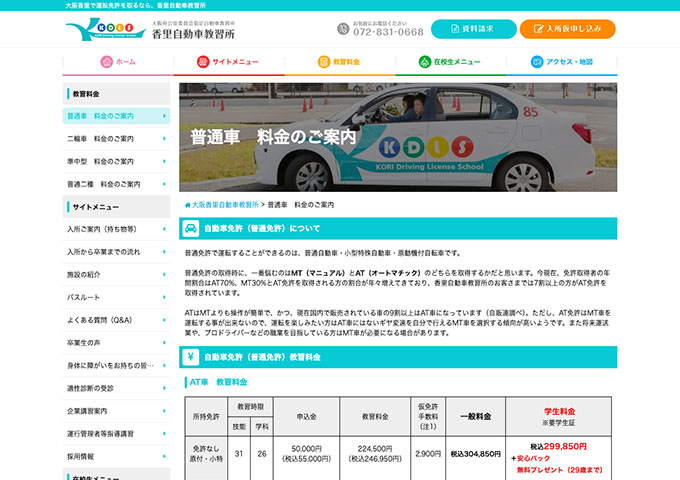The width and height of the screenshot is (680, 480).
Task: Click the red サイトメニュー icon
Action: [203, 62]
